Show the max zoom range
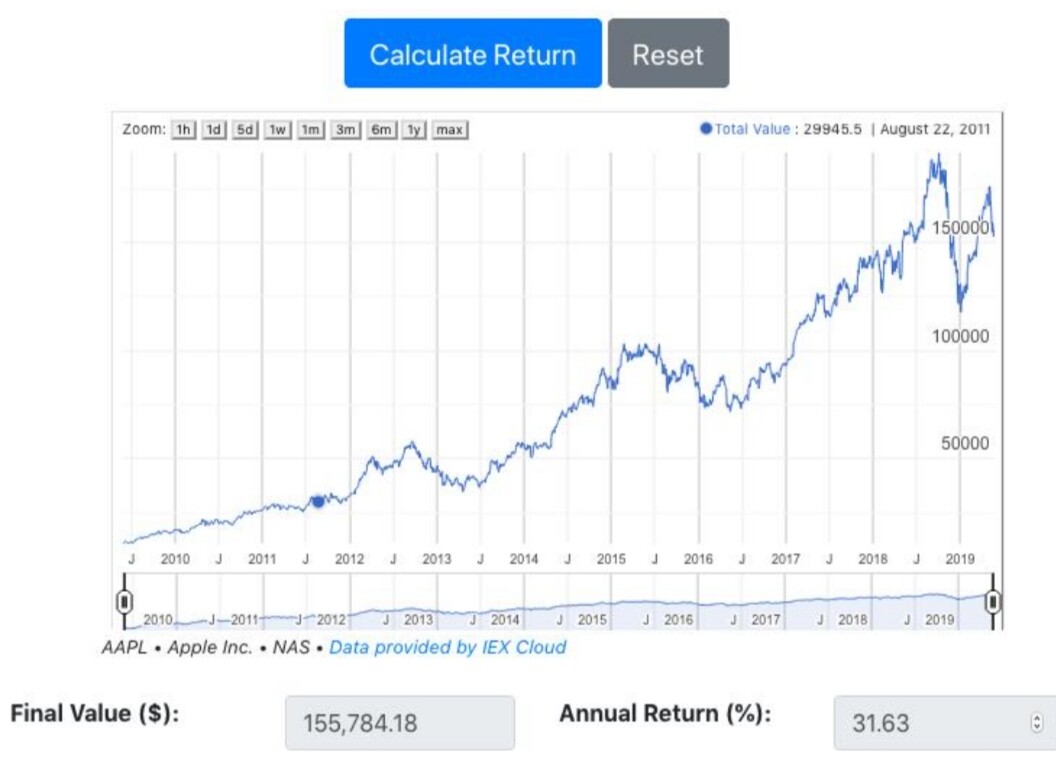This screenshot has width=1056, height=771. [x=450, y=130]
